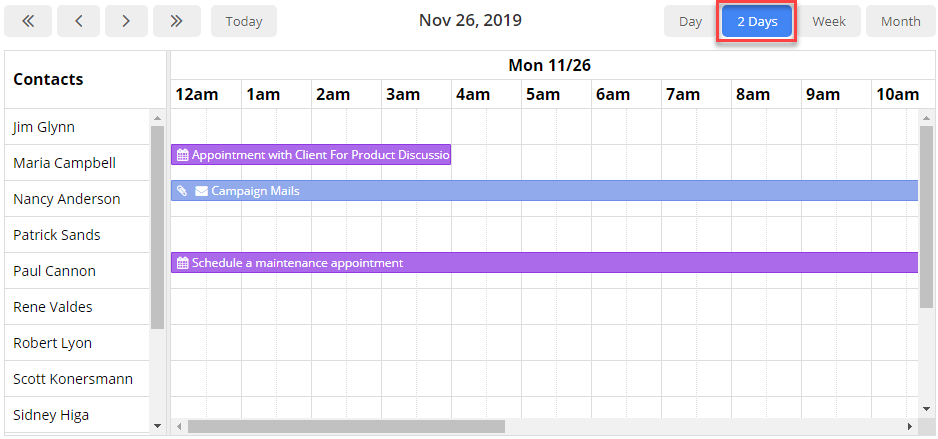
Task: Select contact Scott Konersmann
Action: pos(73,379)
